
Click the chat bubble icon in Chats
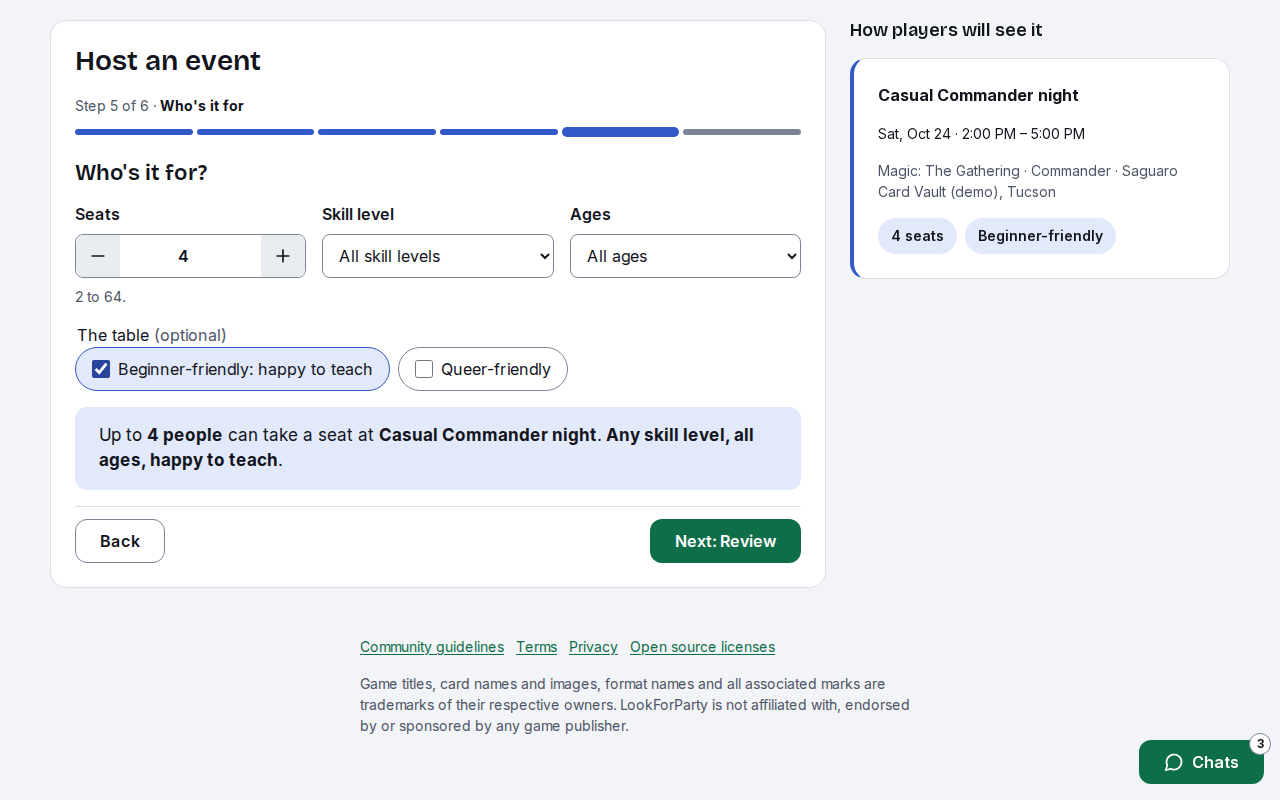coord(1174,762)
